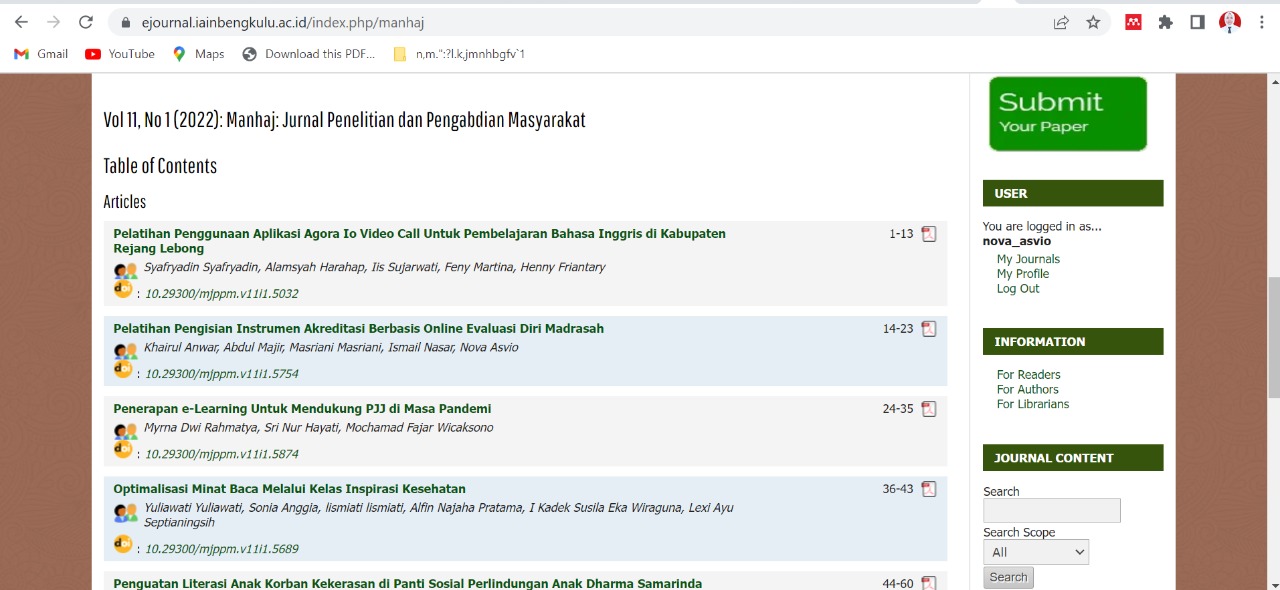Click the share page icon in address bar
This screenshot has width=1280, height=590.
[1061, 22]
